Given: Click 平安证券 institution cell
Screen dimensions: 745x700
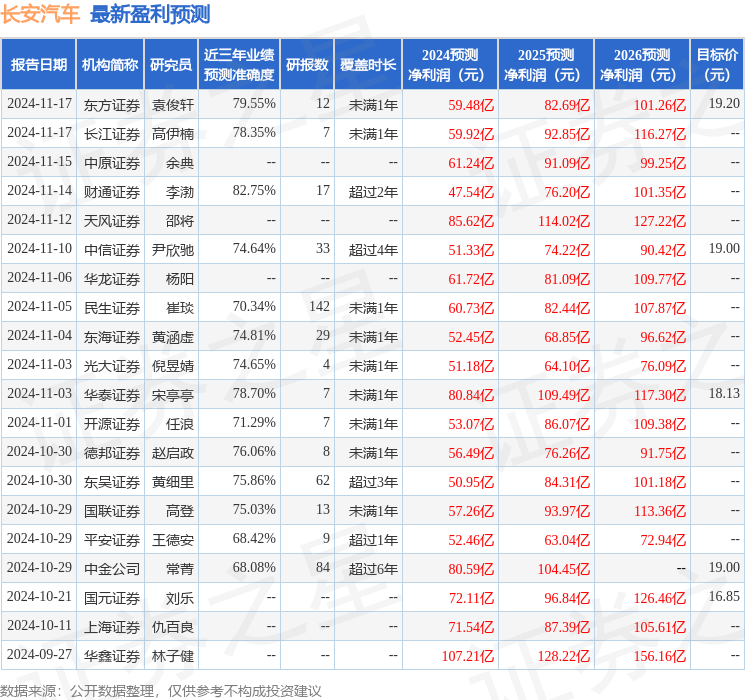Looking at the screenshot, I should 112,540.
